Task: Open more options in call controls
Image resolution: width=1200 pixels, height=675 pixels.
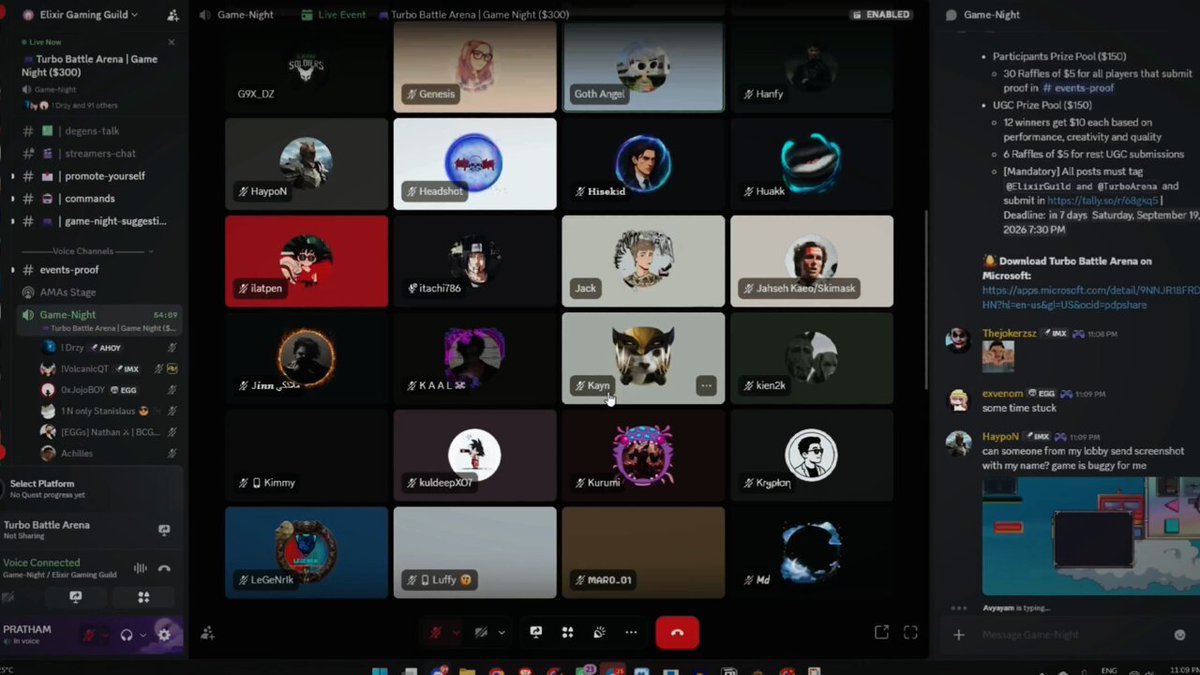Action: (631, 632)
